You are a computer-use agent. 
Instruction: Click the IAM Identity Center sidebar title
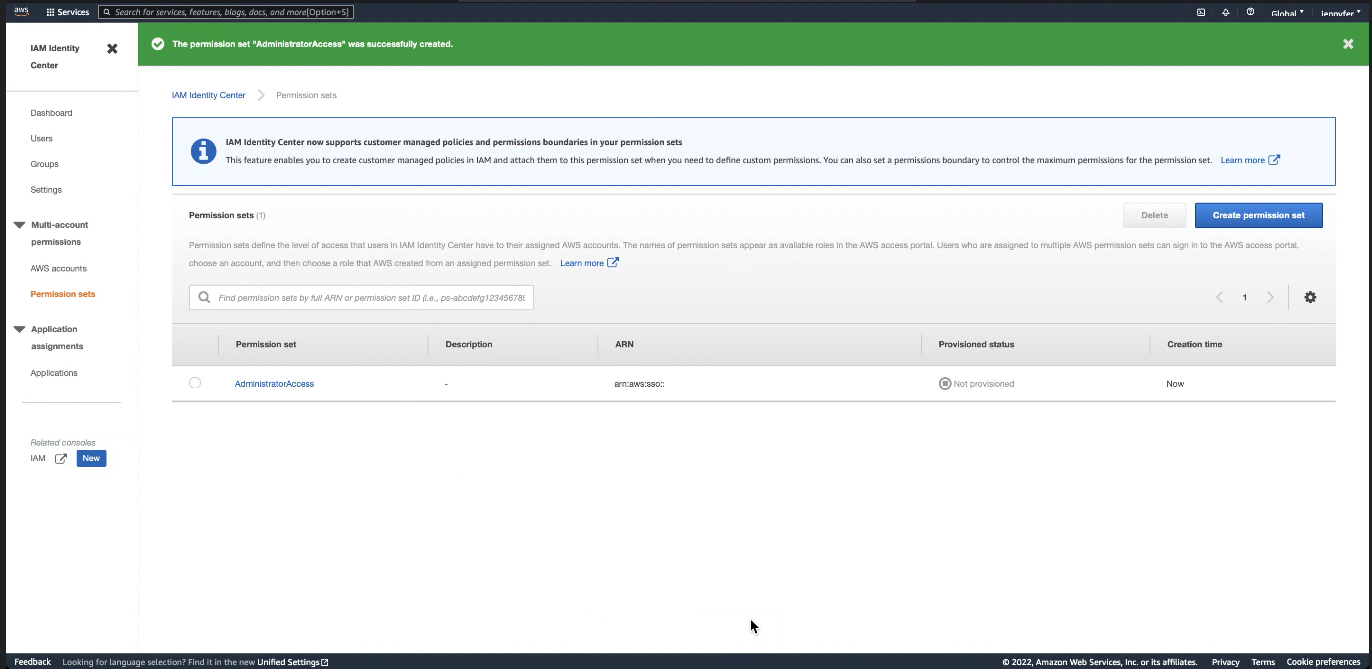55,56
